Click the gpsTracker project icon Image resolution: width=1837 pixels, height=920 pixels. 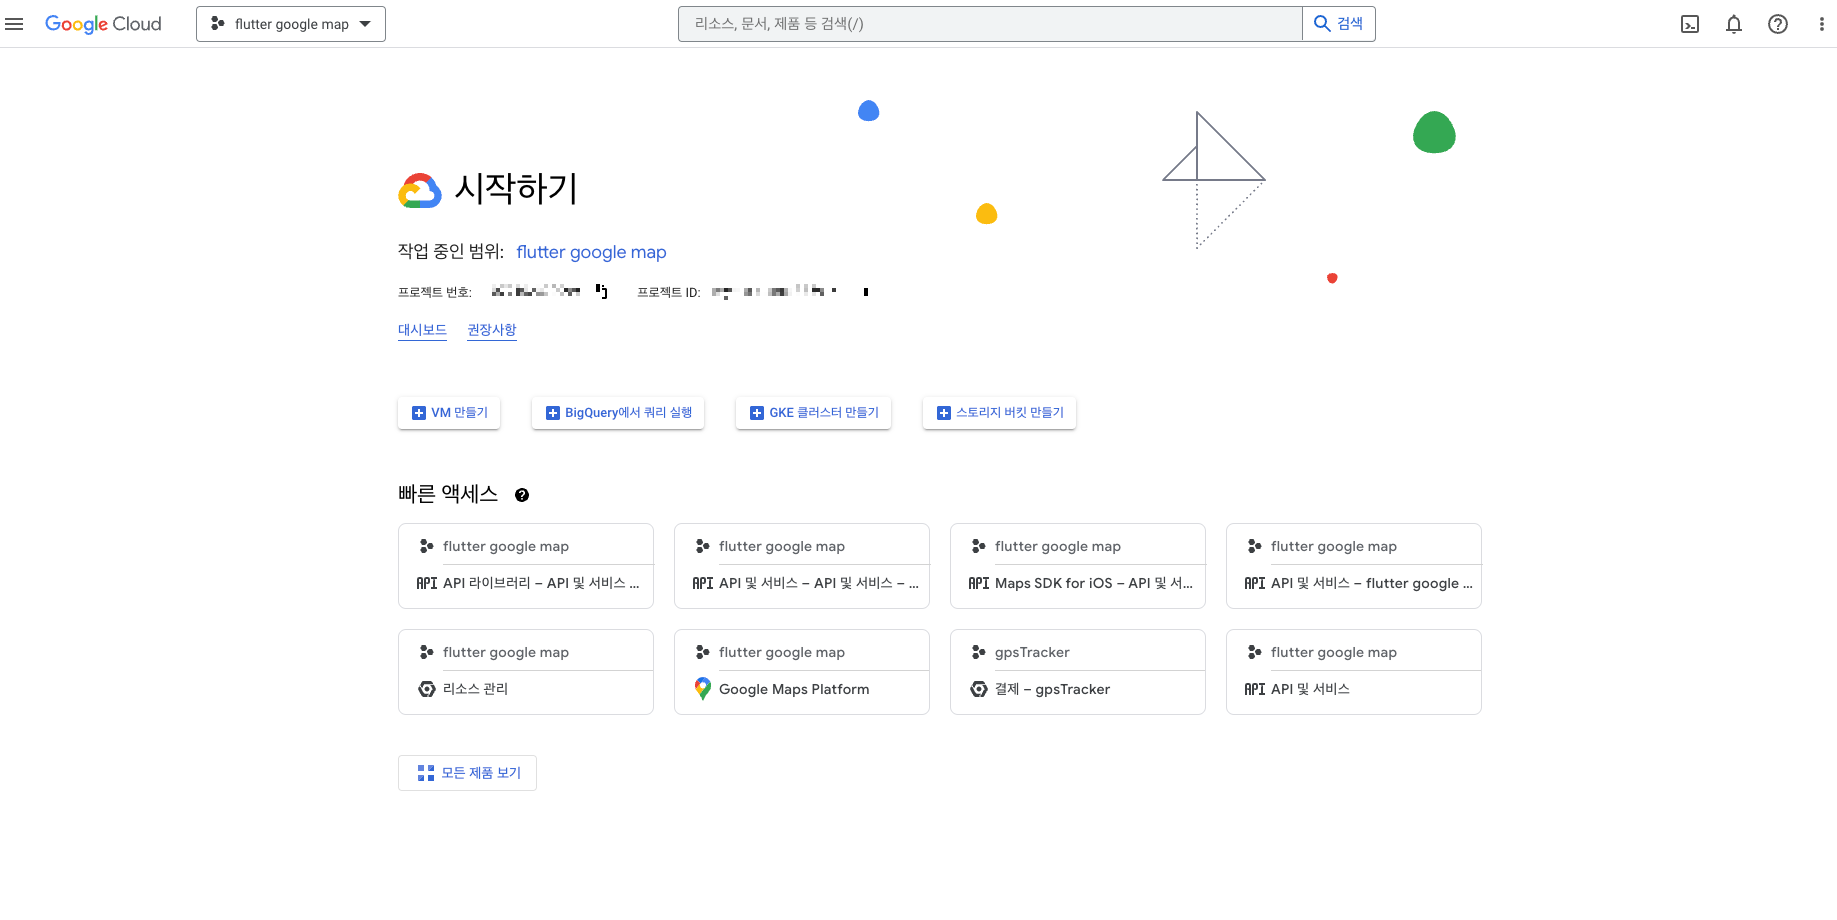pyautogui.click(x=979, y=652)
